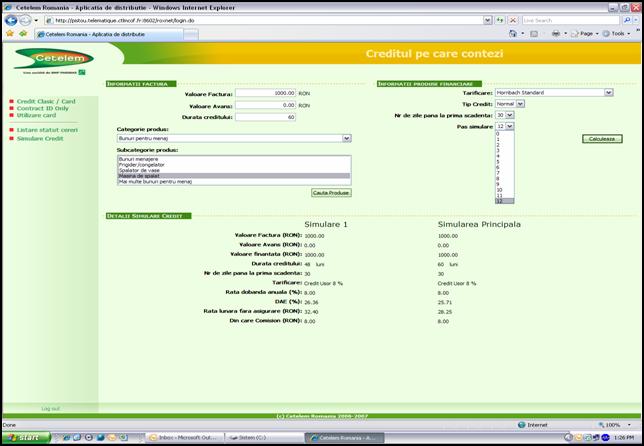Open the Simulare Credit link

coord(40,139)
